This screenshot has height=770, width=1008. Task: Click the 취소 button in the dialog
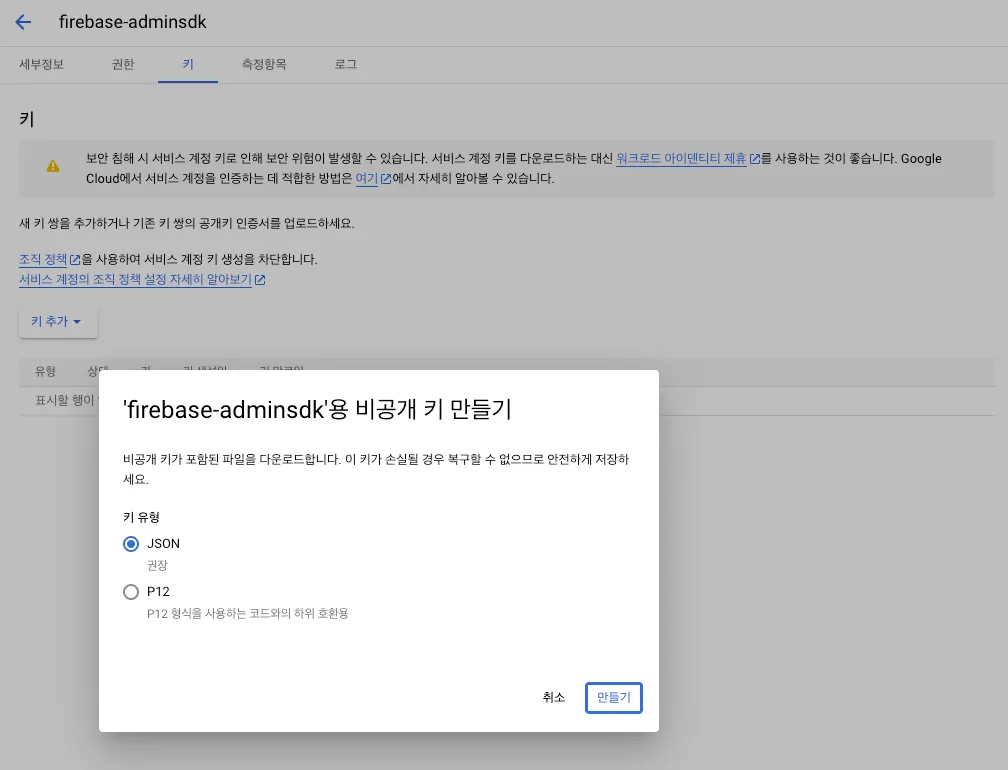[554, 697]
